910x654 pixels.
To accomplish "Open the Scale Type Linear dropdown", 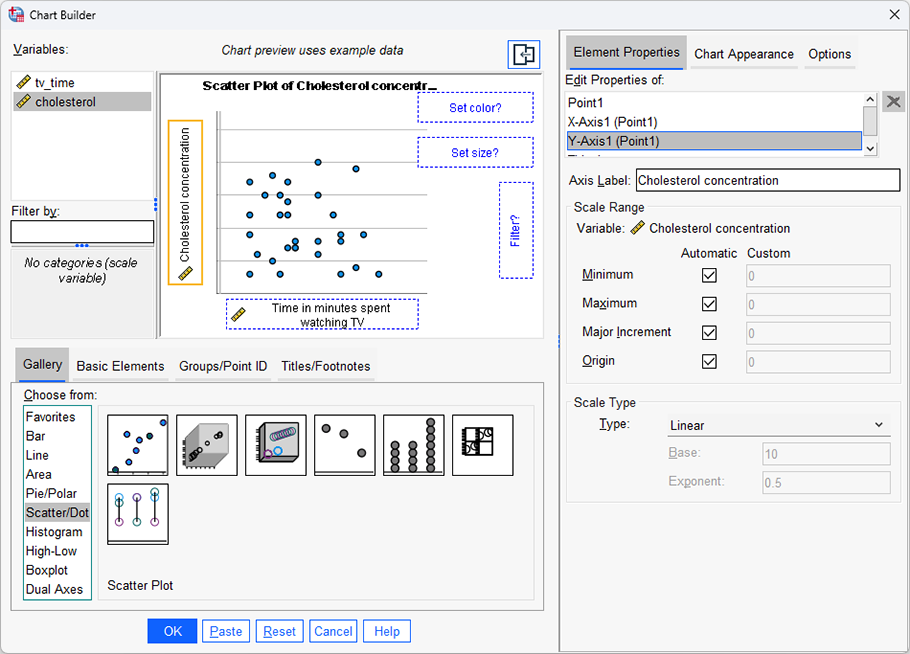I will [x=778, y=424].
